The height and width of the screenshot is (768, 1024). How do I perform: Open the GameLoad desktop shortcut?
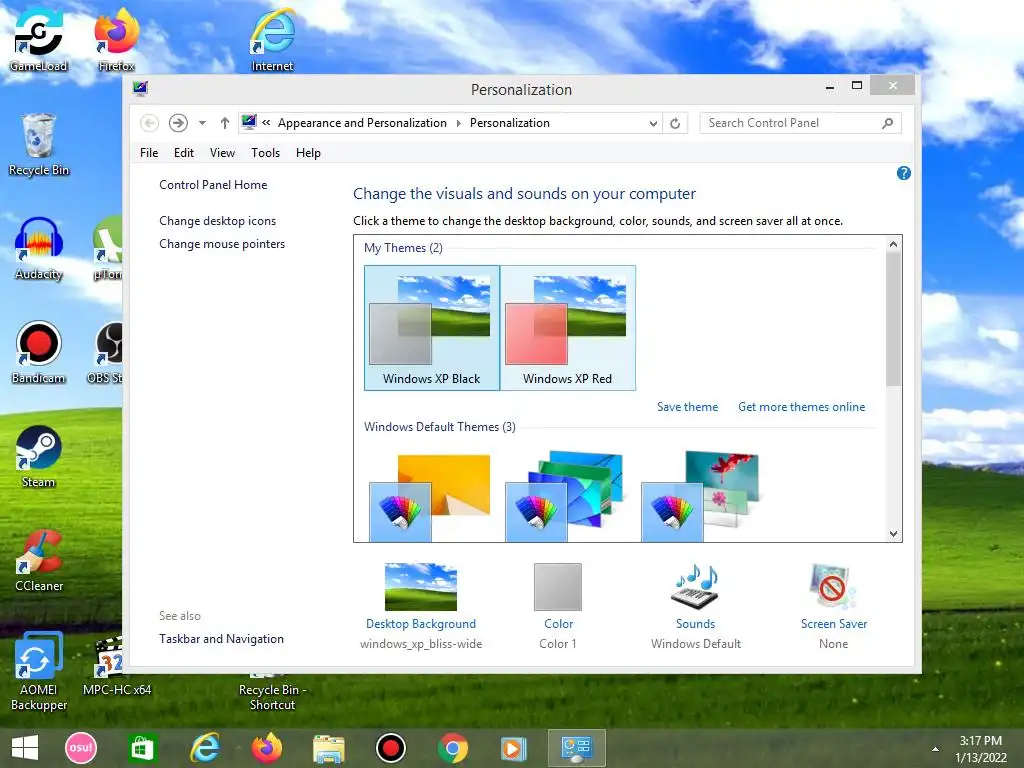pyautogui.click(x=39, y=38)
